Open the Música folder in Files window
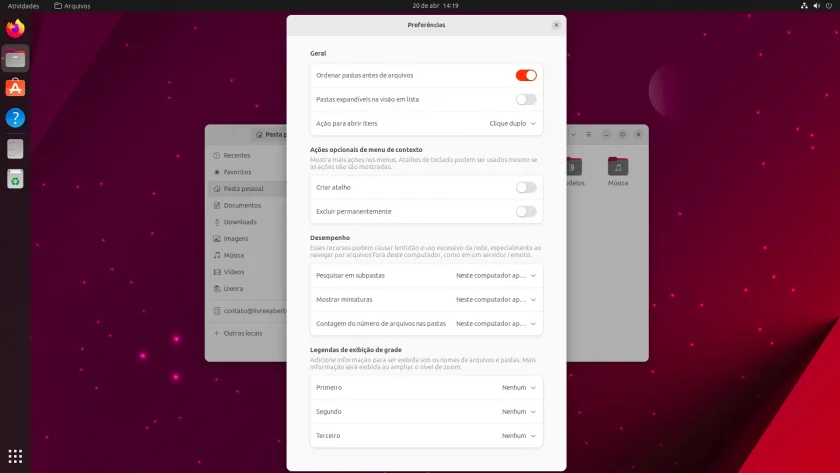This screenshot has width=840, height=473. [618, 171]
